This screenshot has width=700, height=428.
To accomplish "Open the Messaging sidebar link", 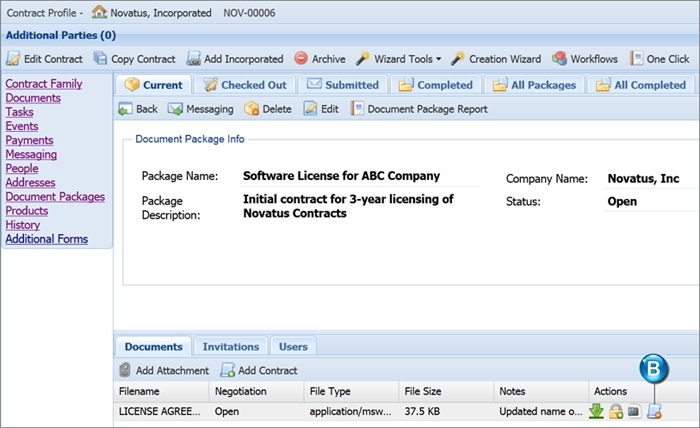I will [x=31, y=154].
